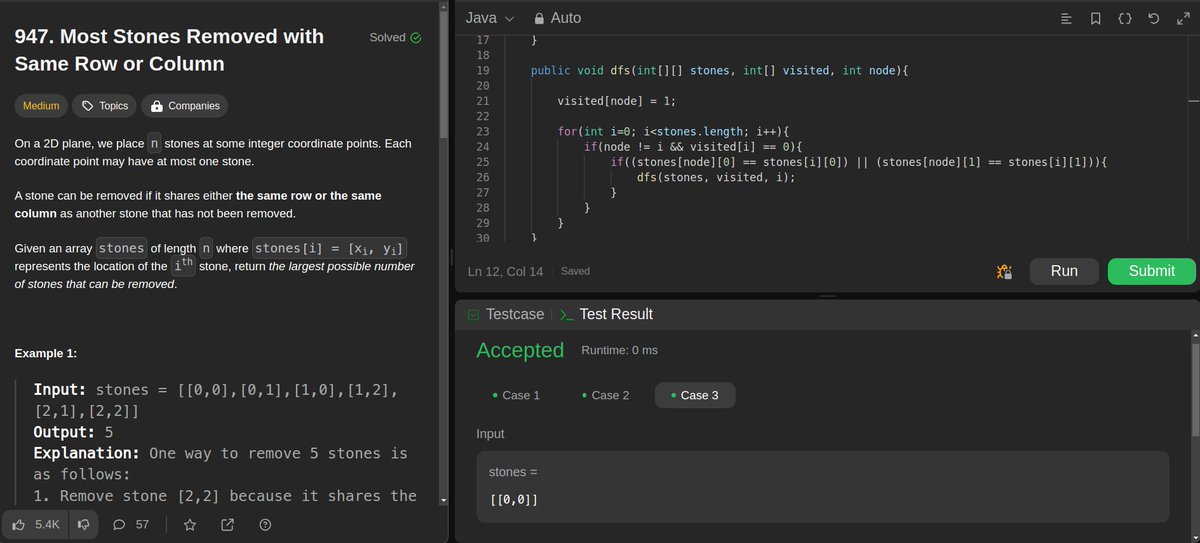Click the problem title text

tap(169, 50)
